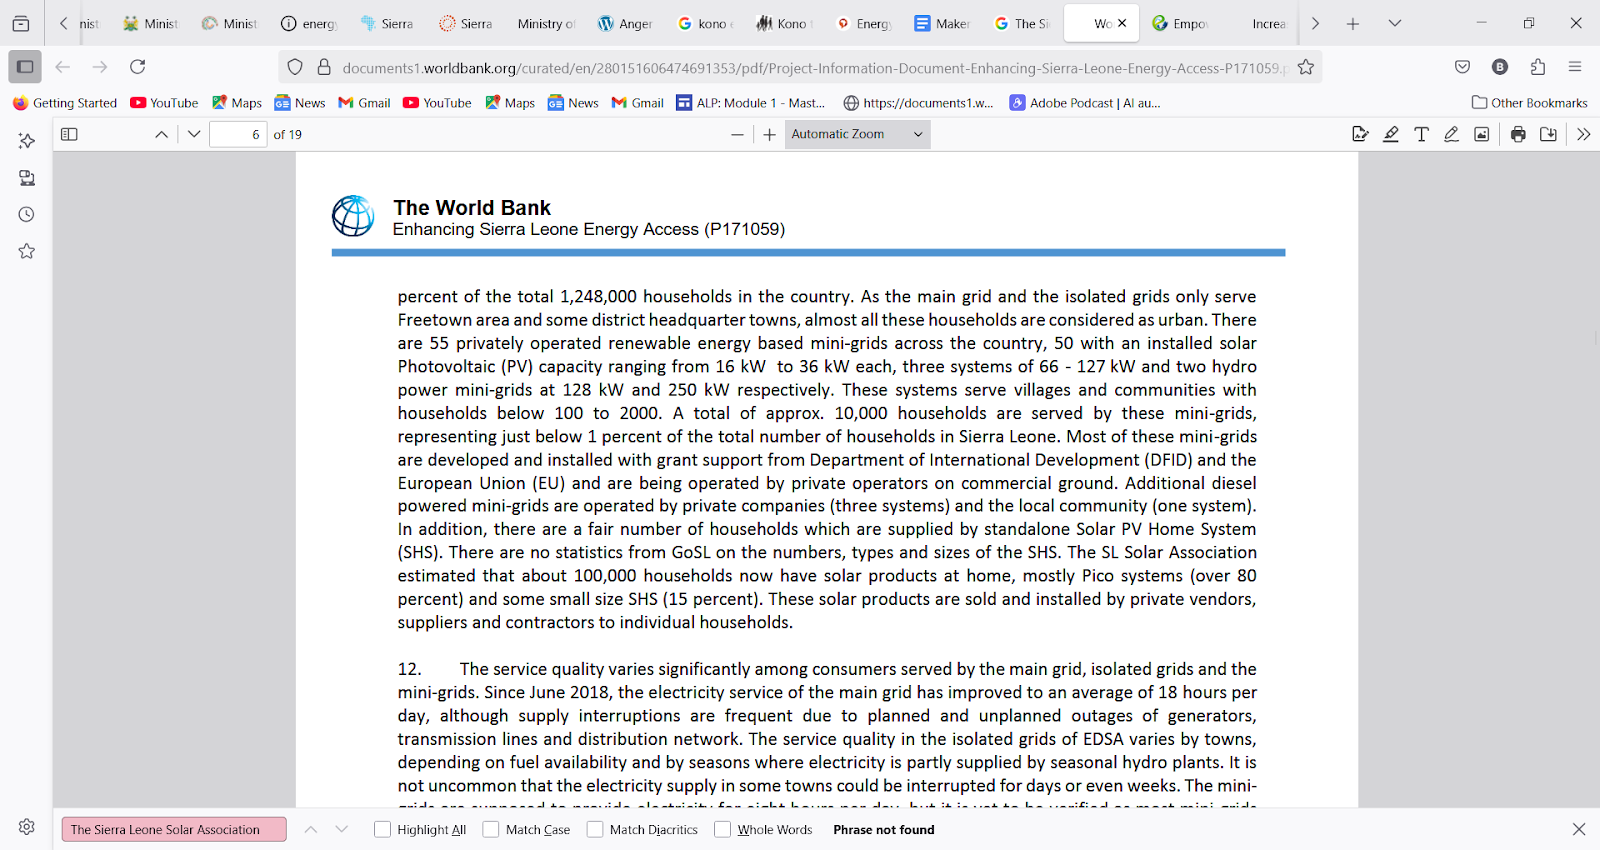View site security lock icon
Viewport: 1600px width, 850px height.
coord(324,67)
